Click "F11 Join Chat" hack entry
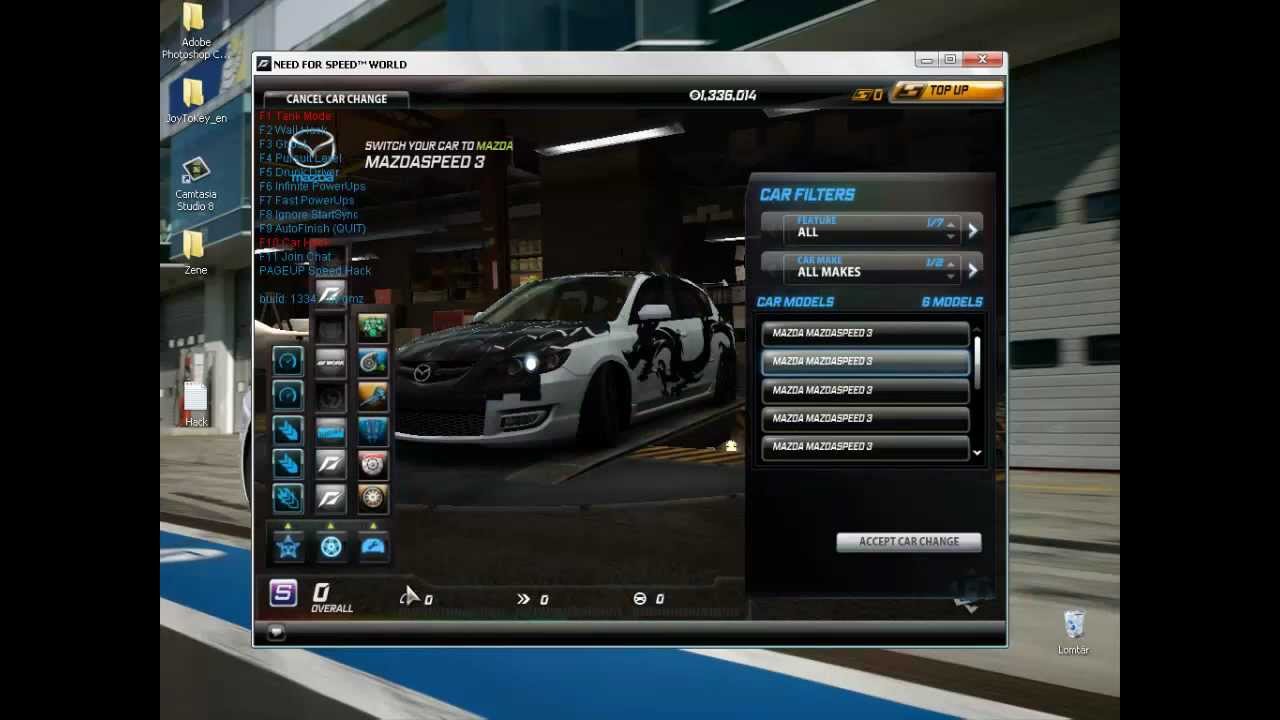Image resolution: width=1280 pixels, height=720 pixels. pos(295,256)
